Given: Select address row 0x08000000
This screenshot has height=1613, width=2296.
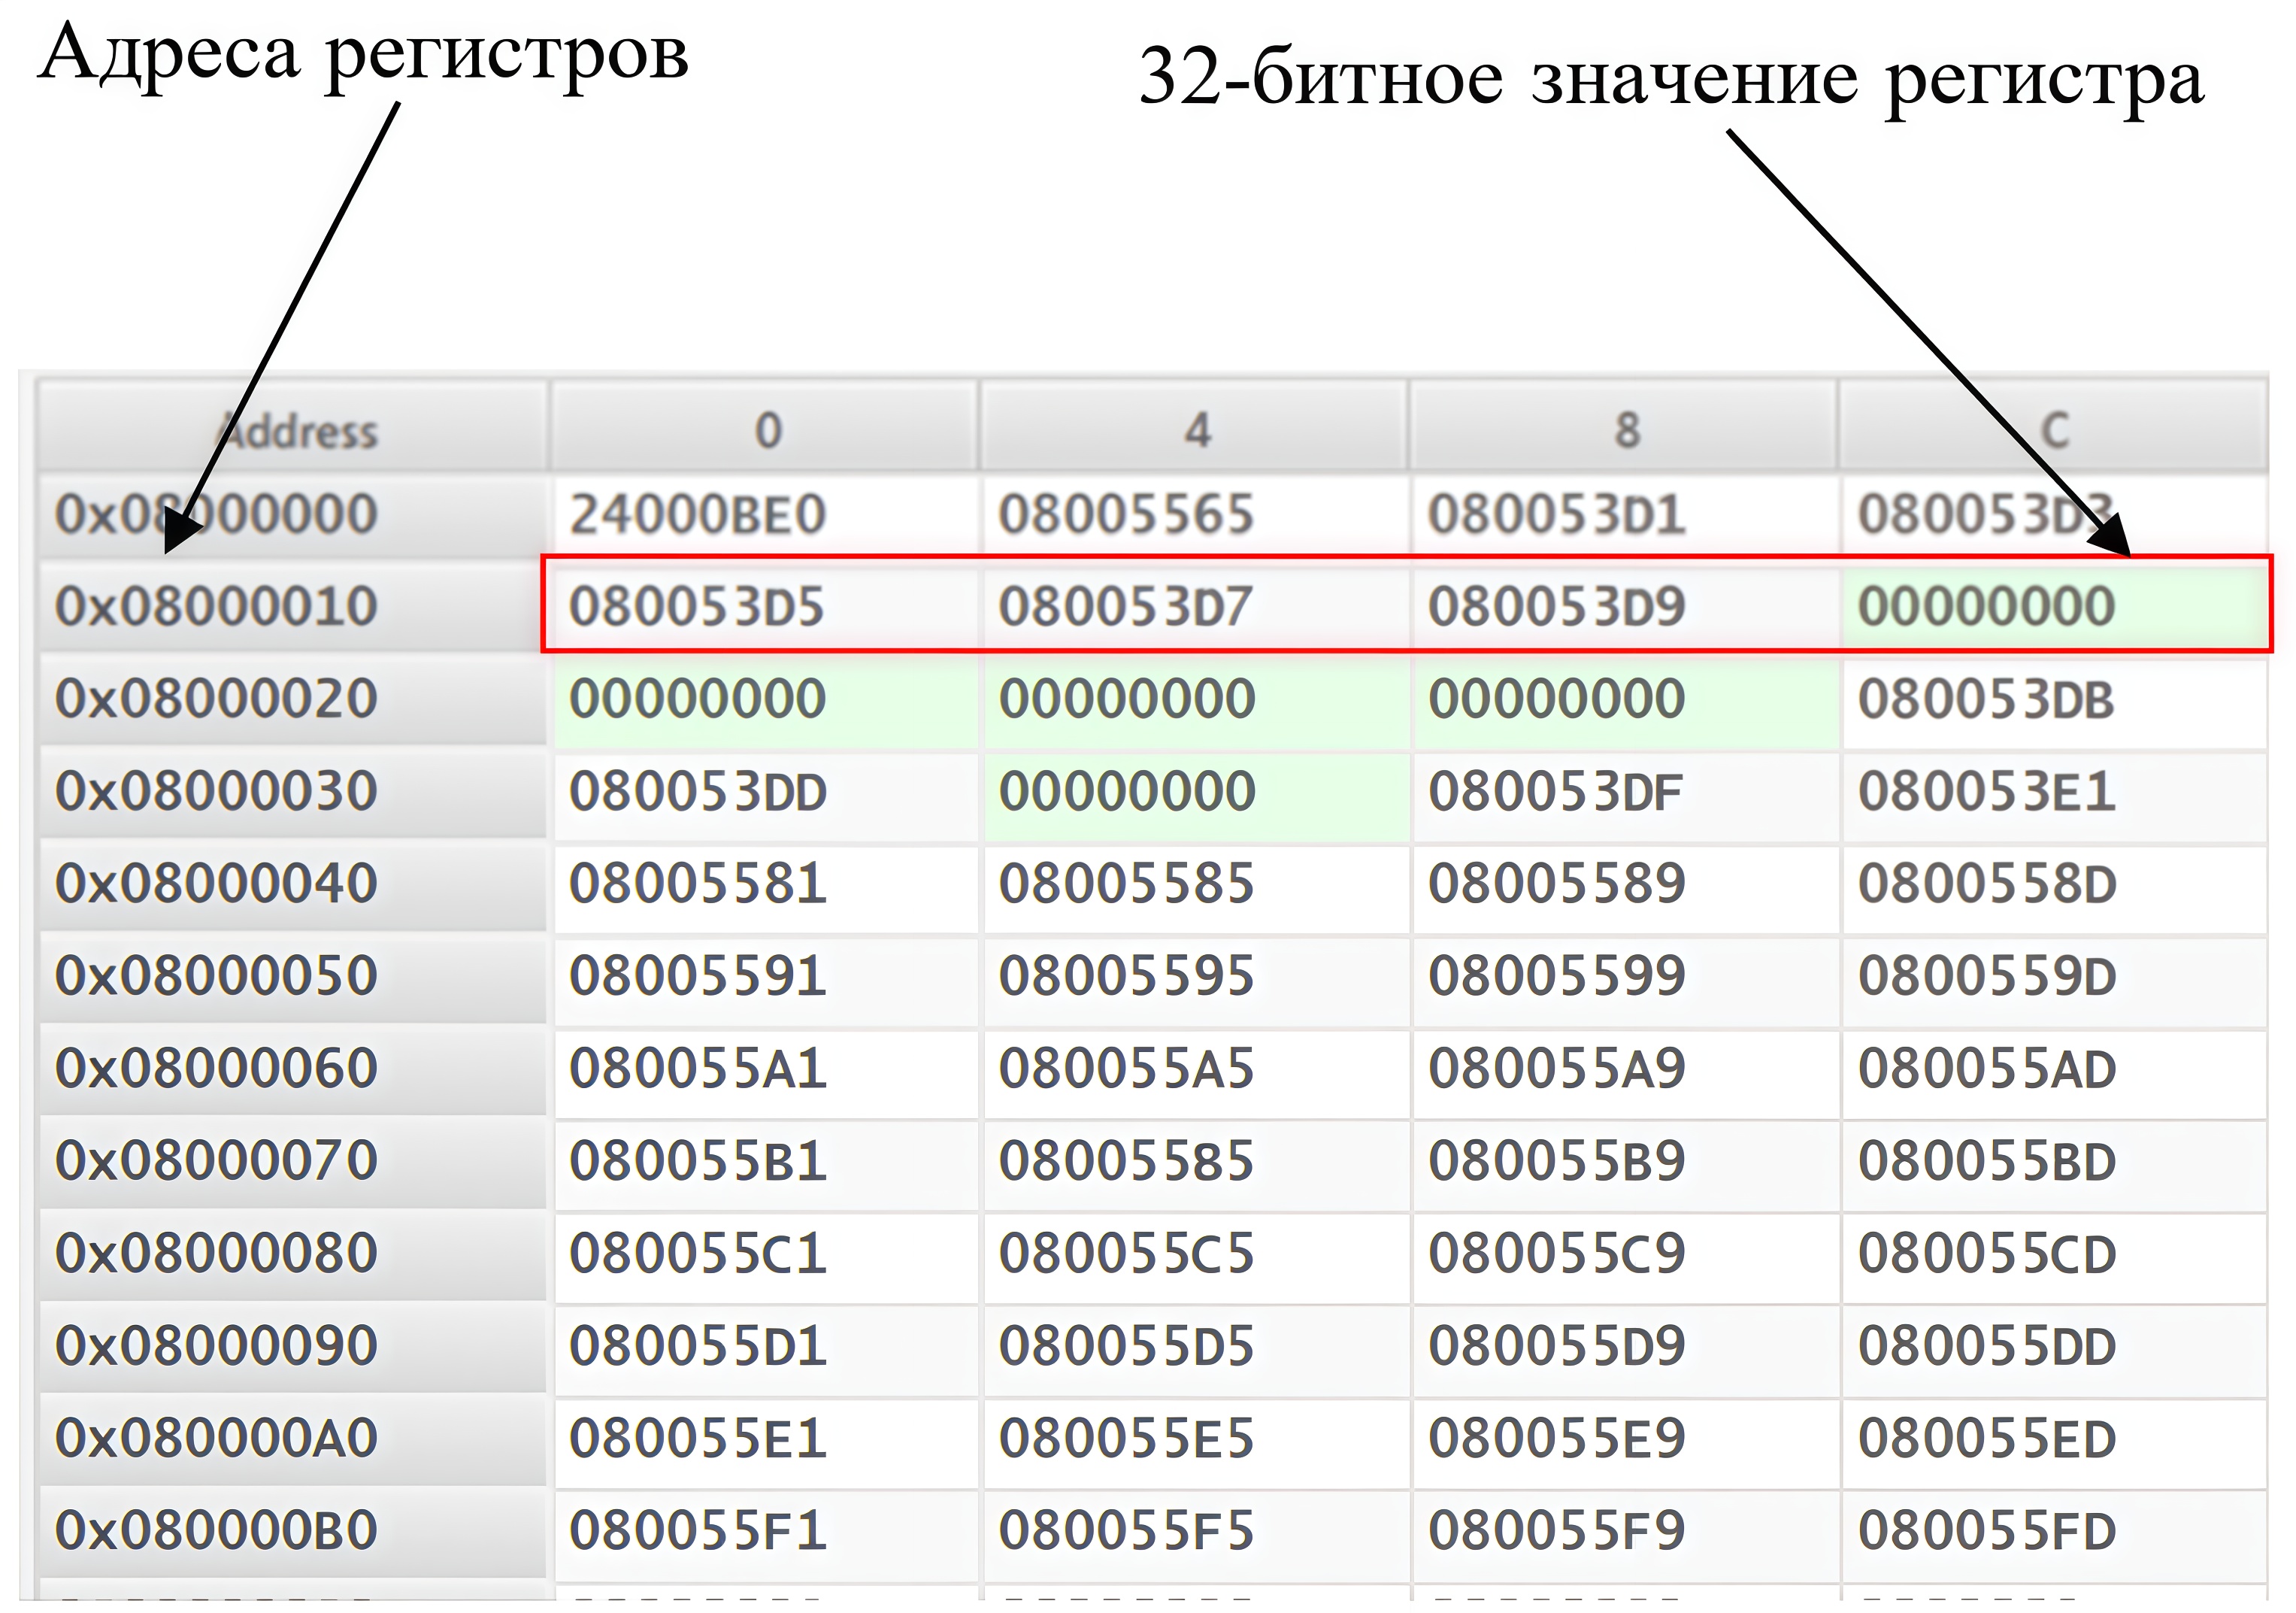Looking at the screenshot, I should [x=216, y=514].
